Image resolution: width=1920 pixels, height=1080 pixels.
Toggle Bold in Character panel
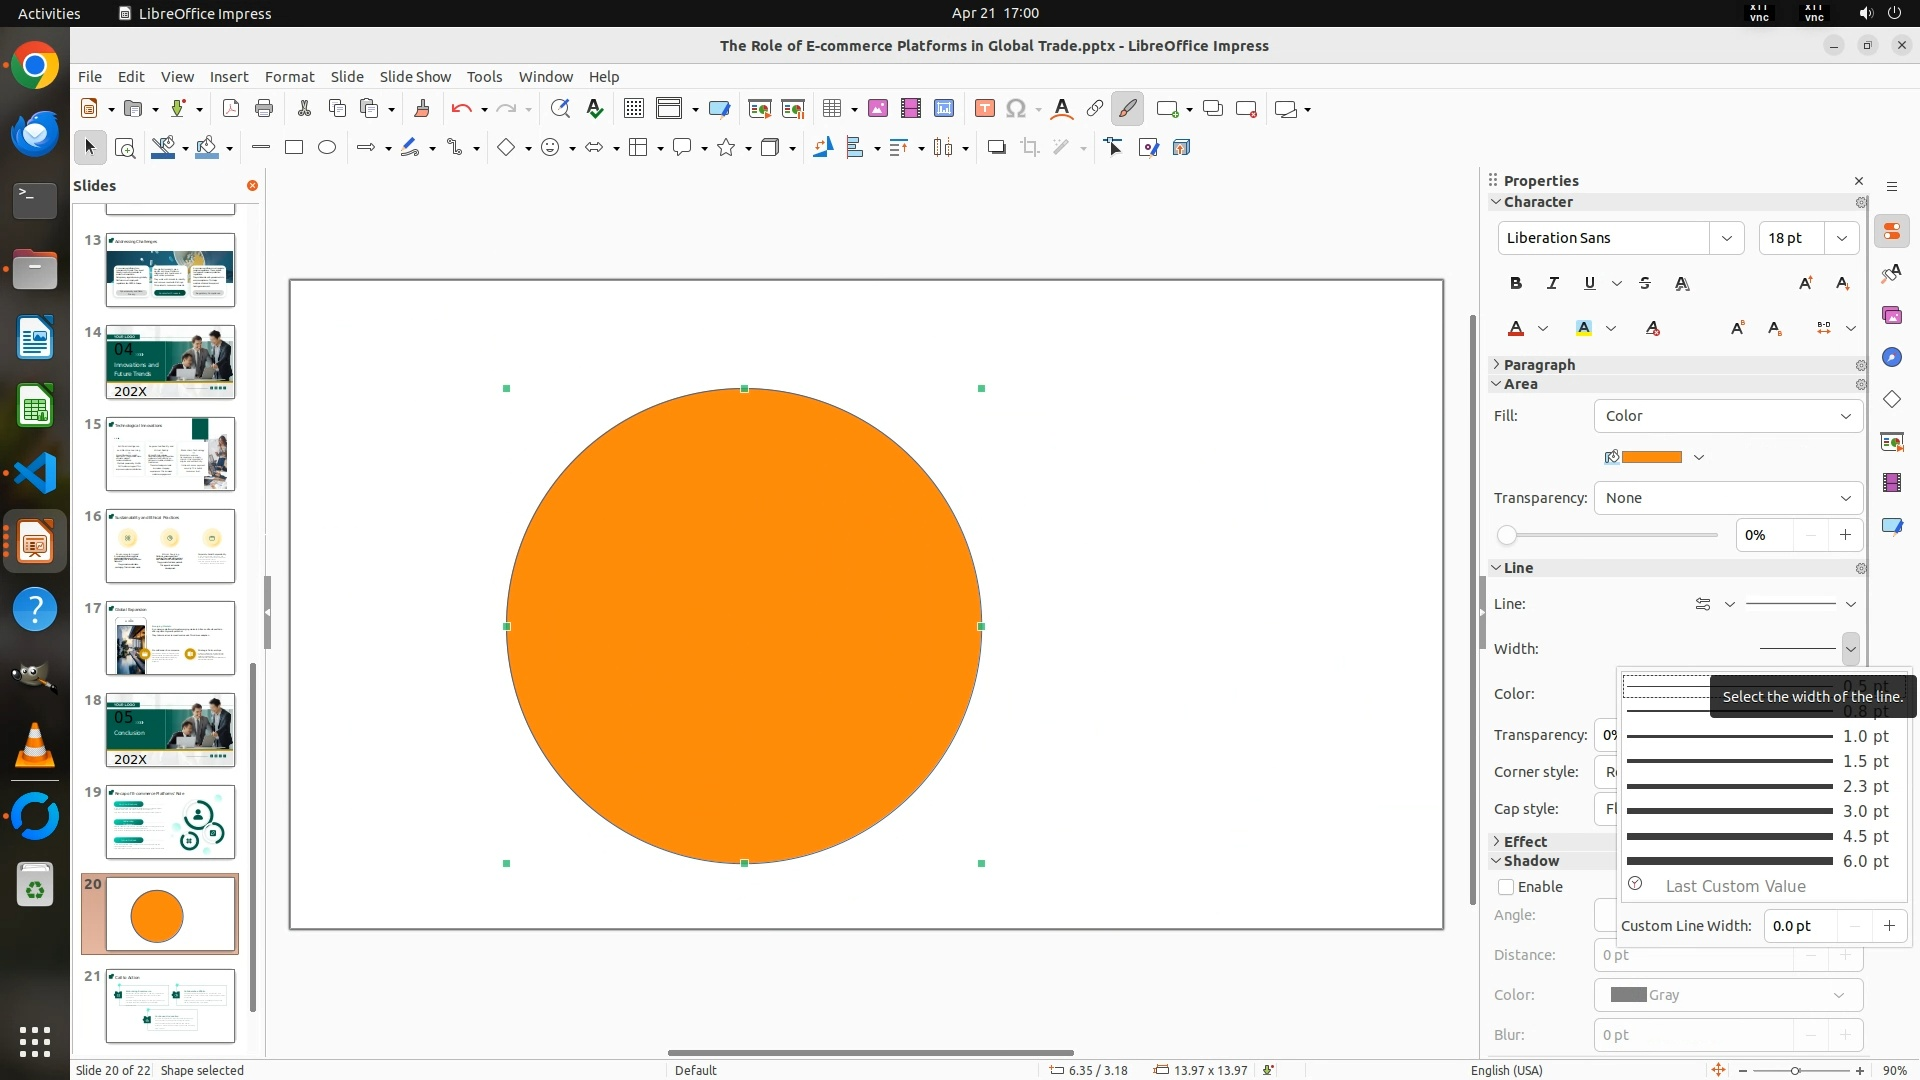[x=1516, y=284]
